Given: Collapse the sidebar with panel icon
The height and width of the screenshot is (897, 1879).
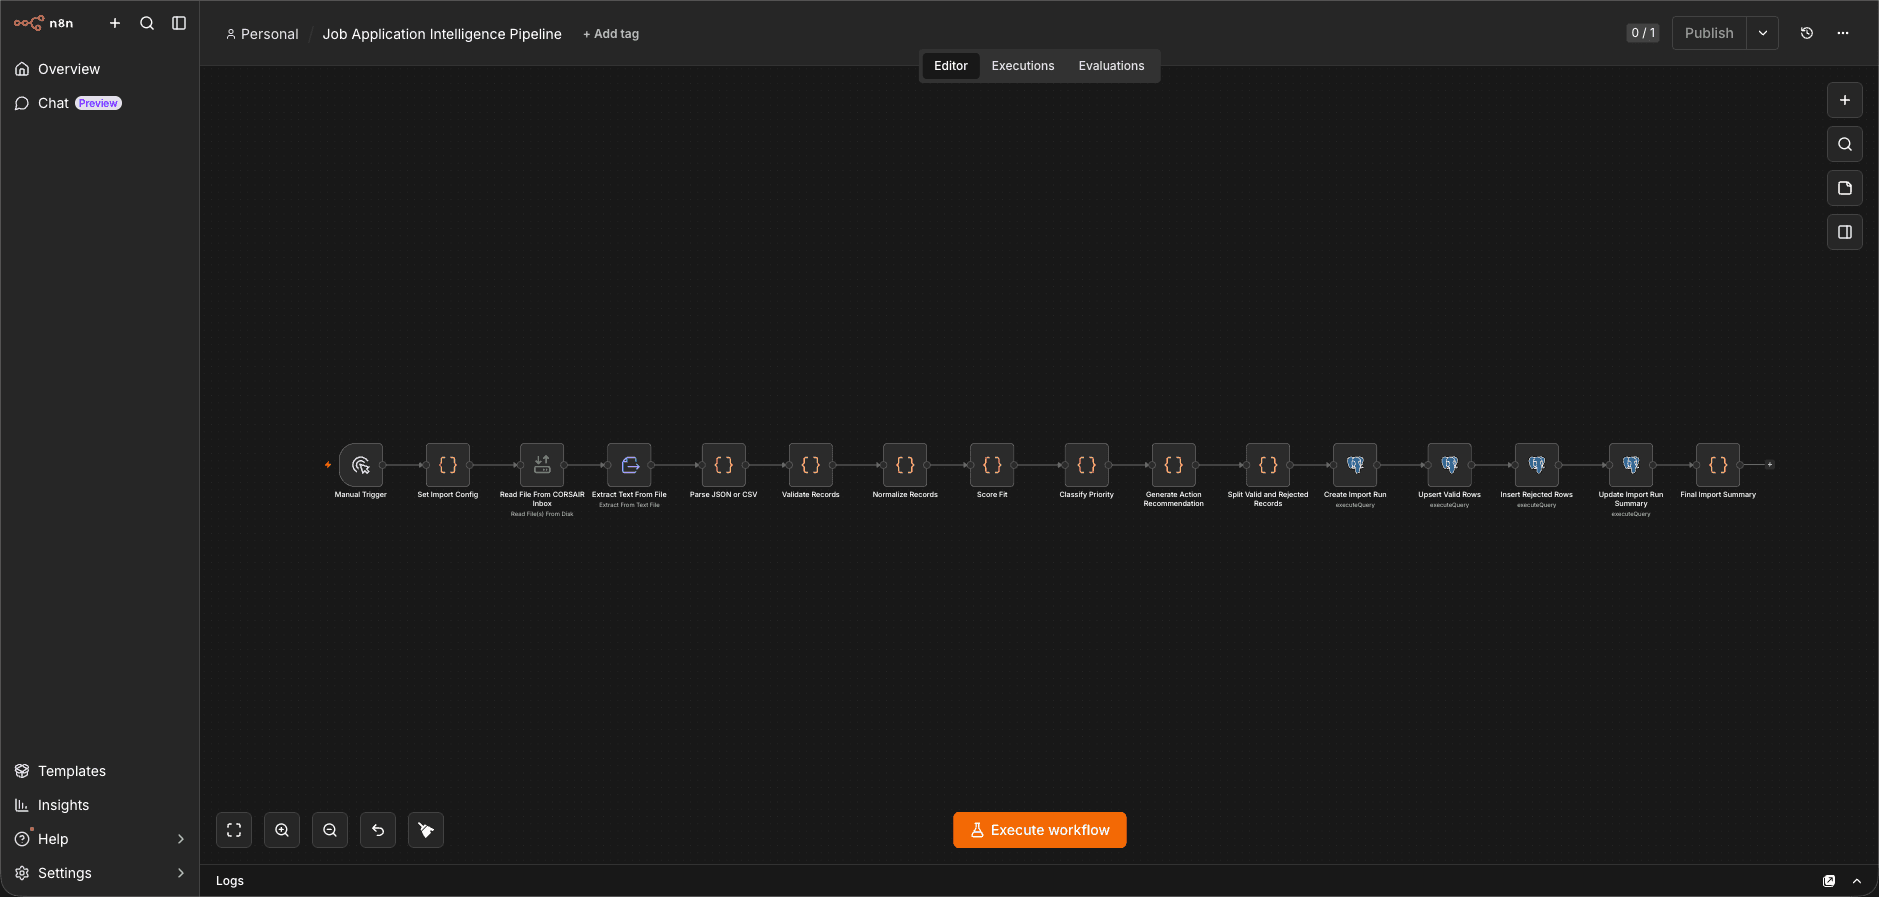Looking at the screenshot, I should click(179, 23).
